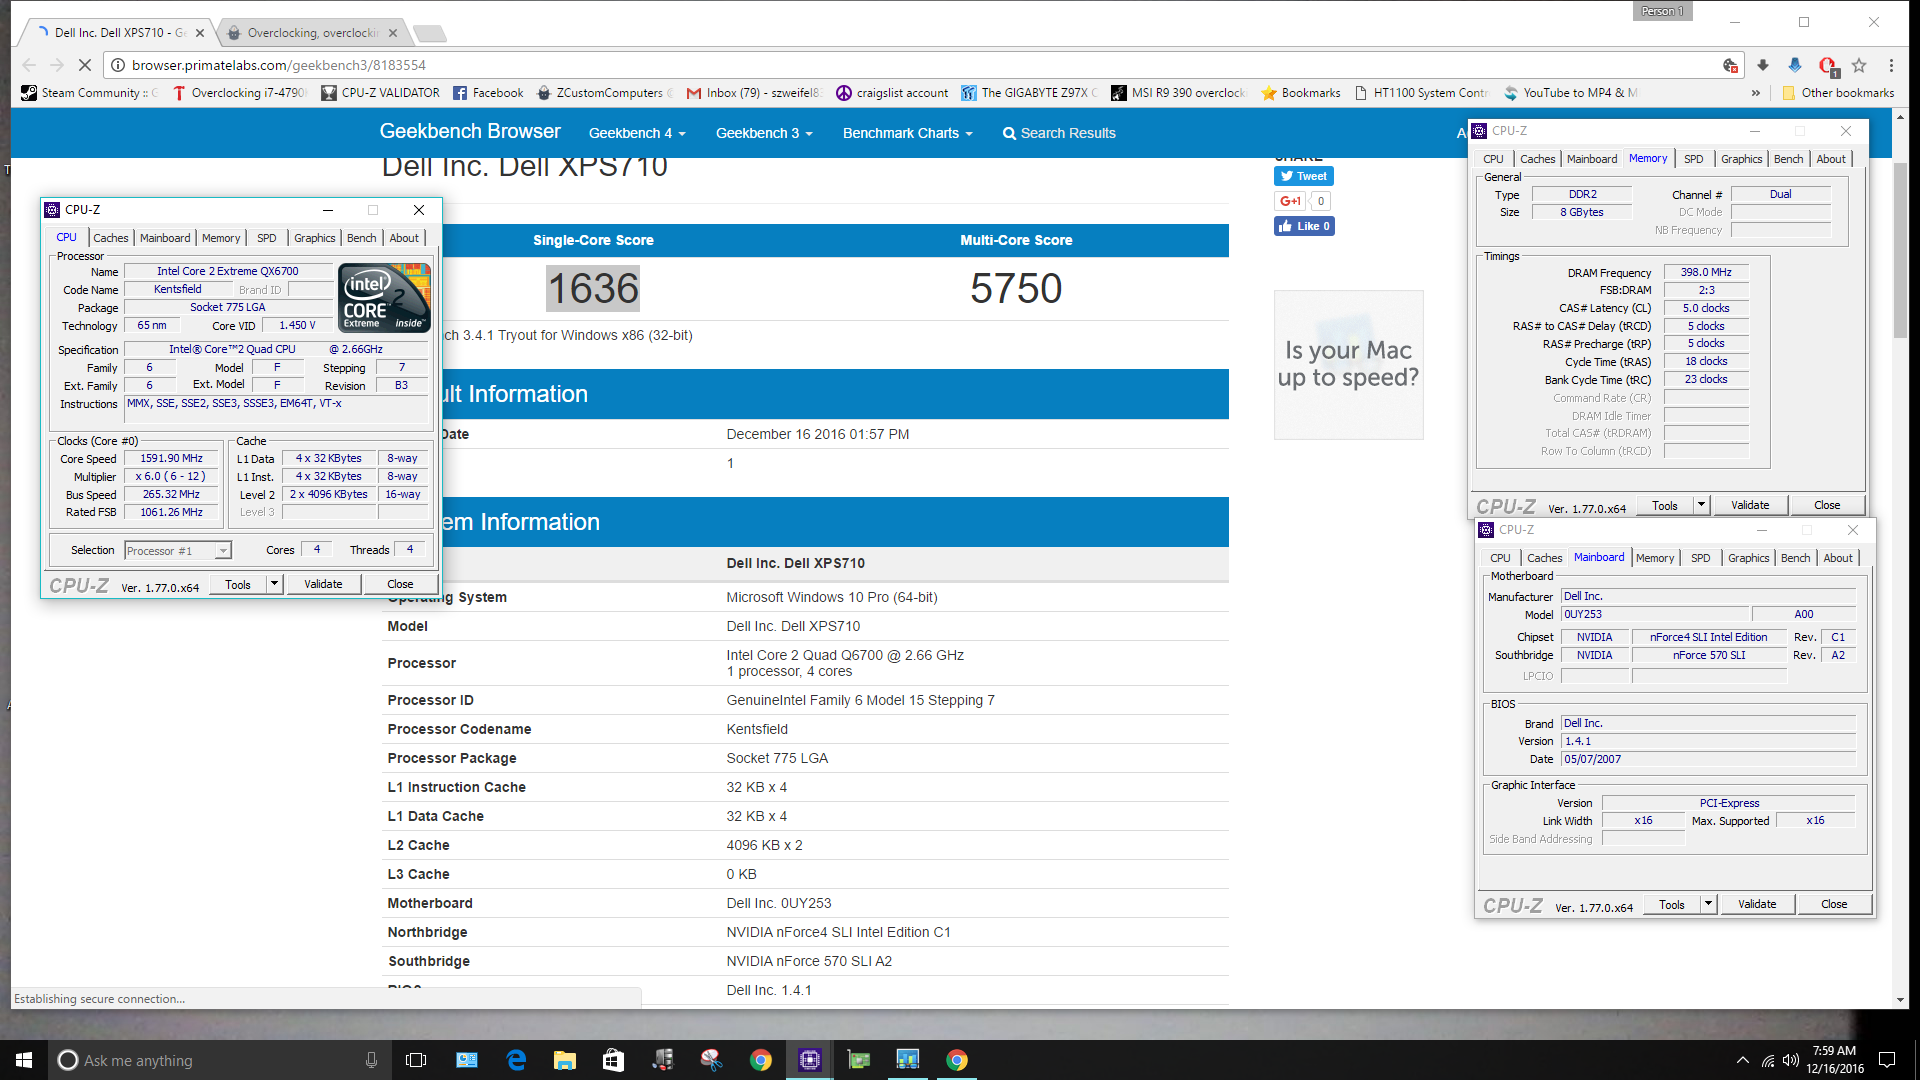Click the 'Is your Mac up to speed?' ad
The height and width of the screenshot is (1080, 1920).
1348,364
